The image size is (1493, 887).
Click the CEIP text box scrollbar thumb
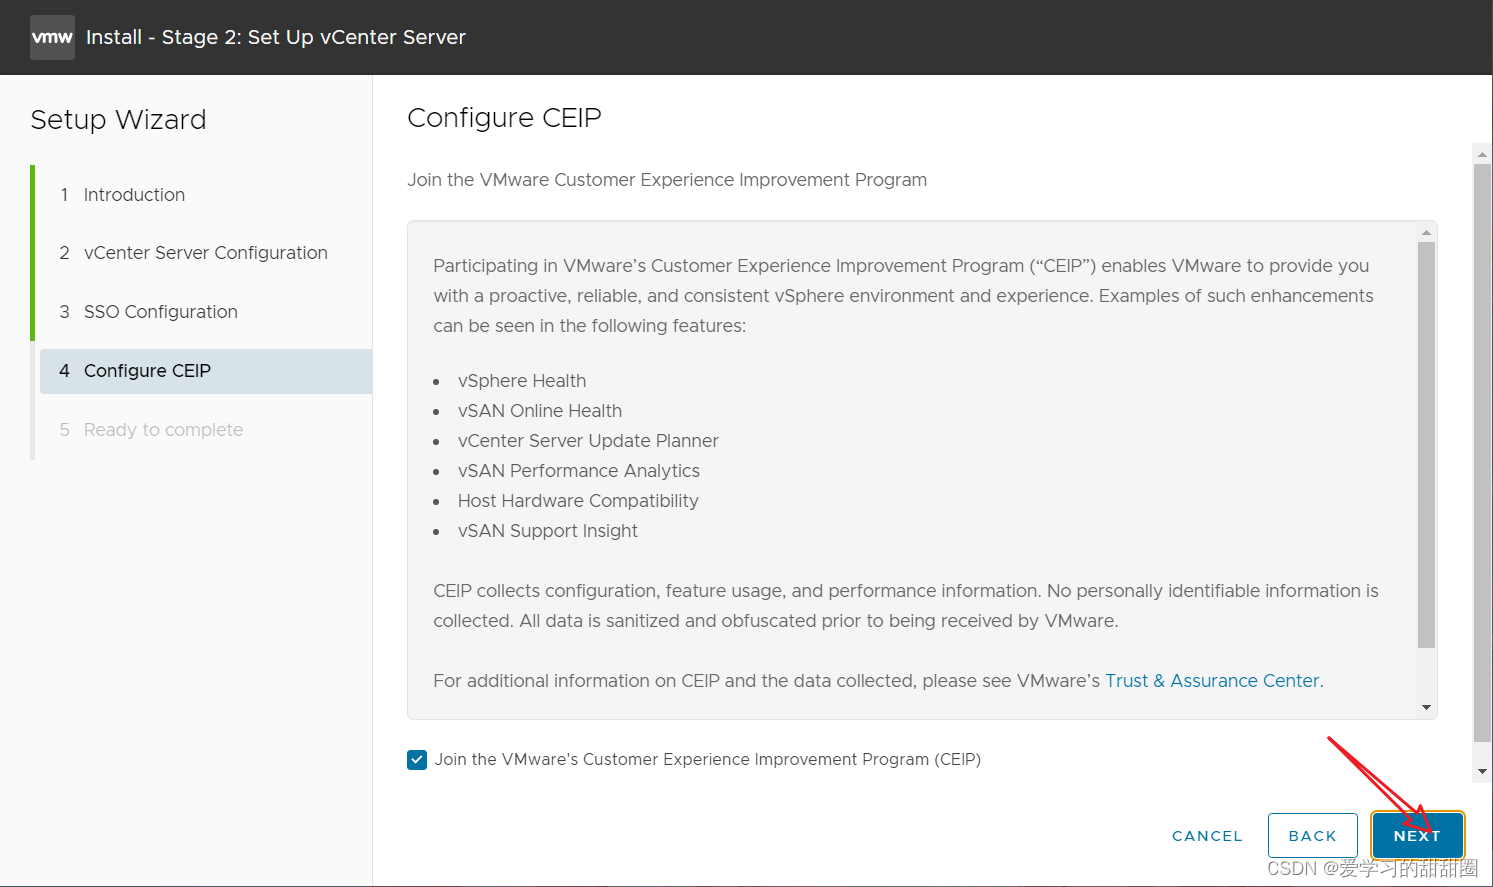coord(1426,445)
